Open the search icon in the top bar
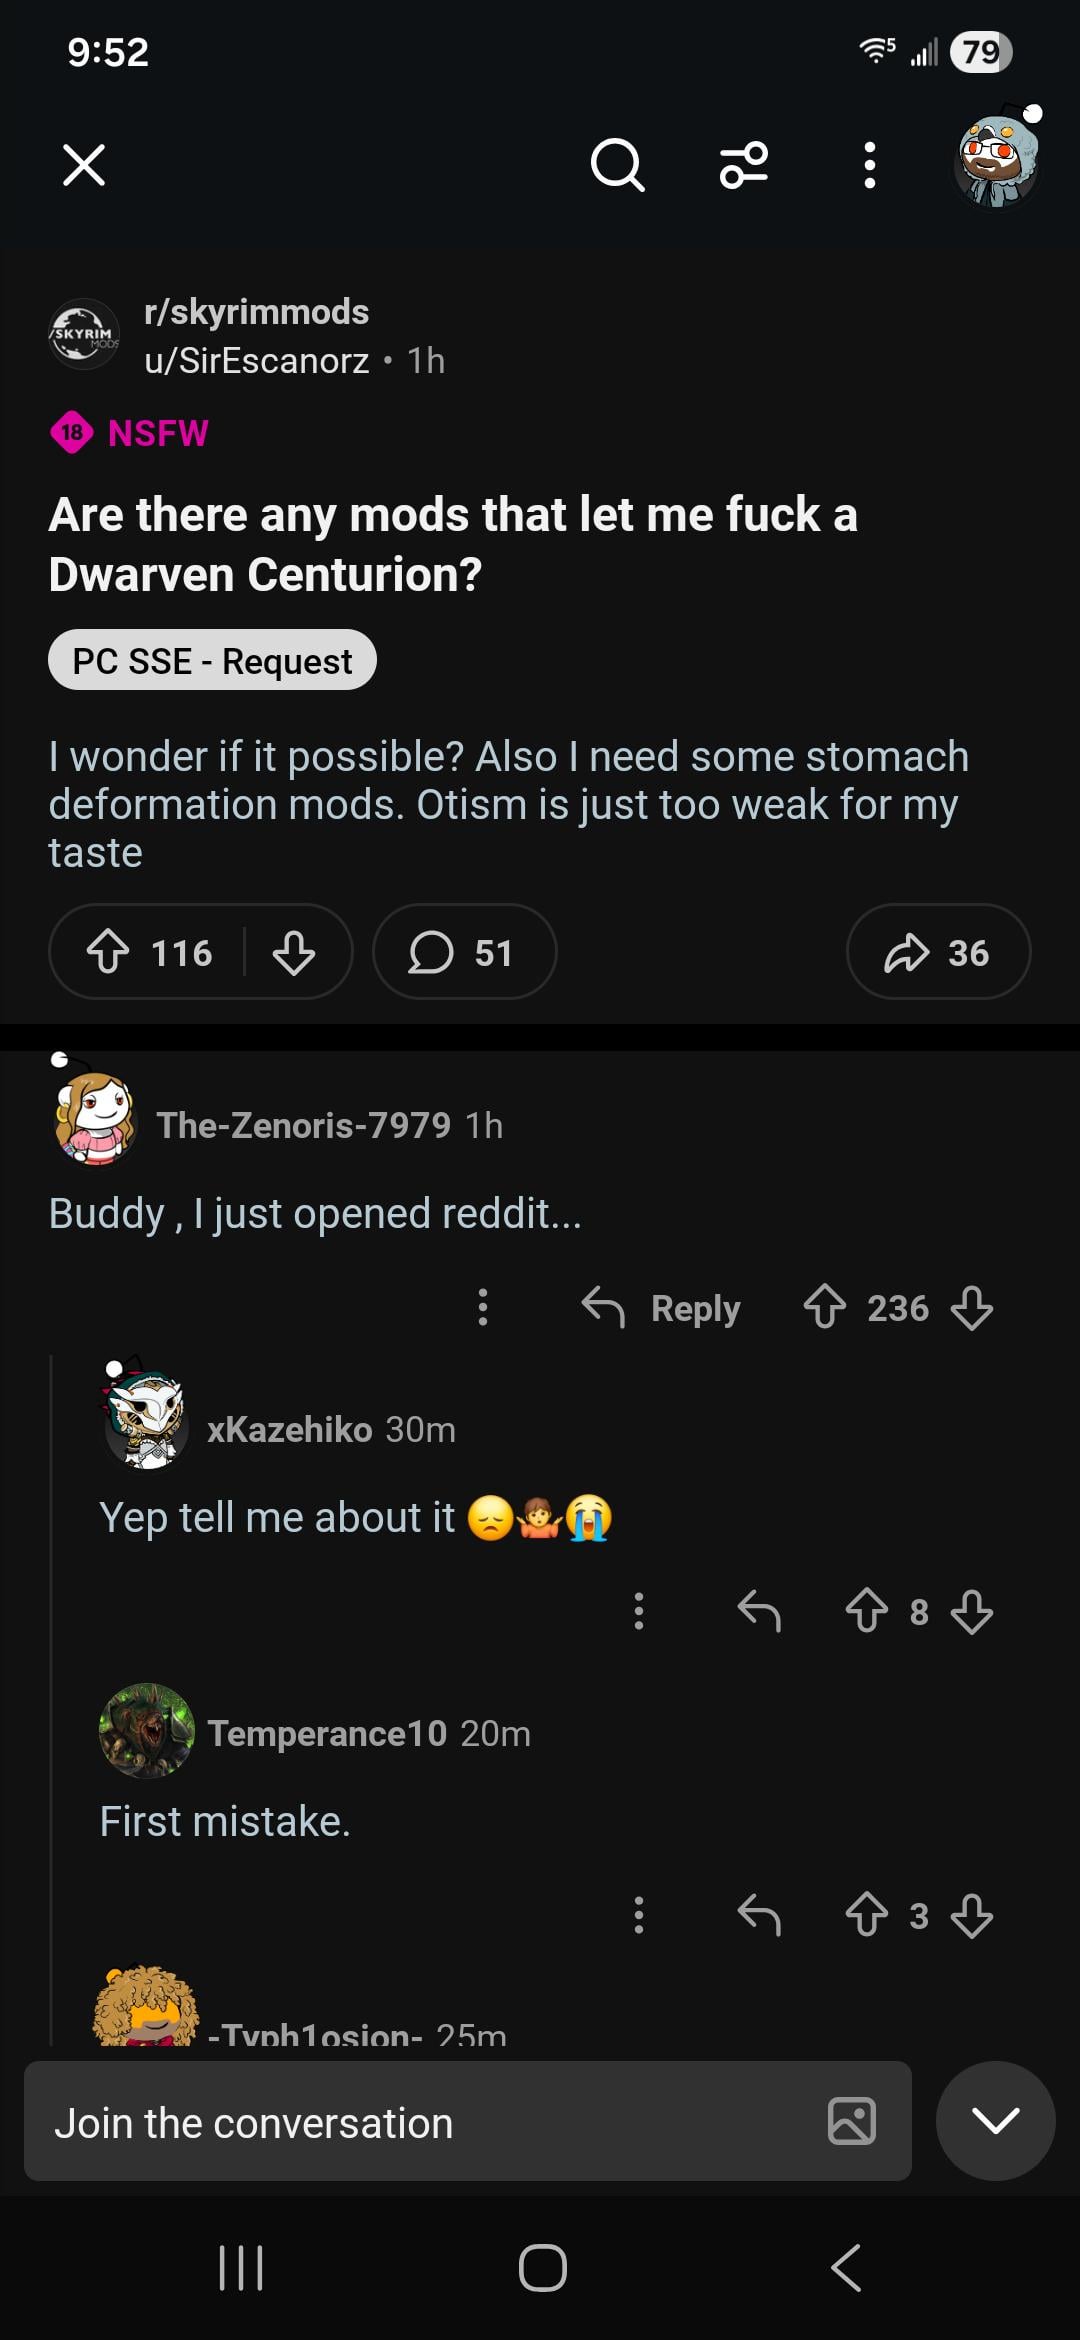The width and height of the screenshot is (1080, 2340). 617,165
